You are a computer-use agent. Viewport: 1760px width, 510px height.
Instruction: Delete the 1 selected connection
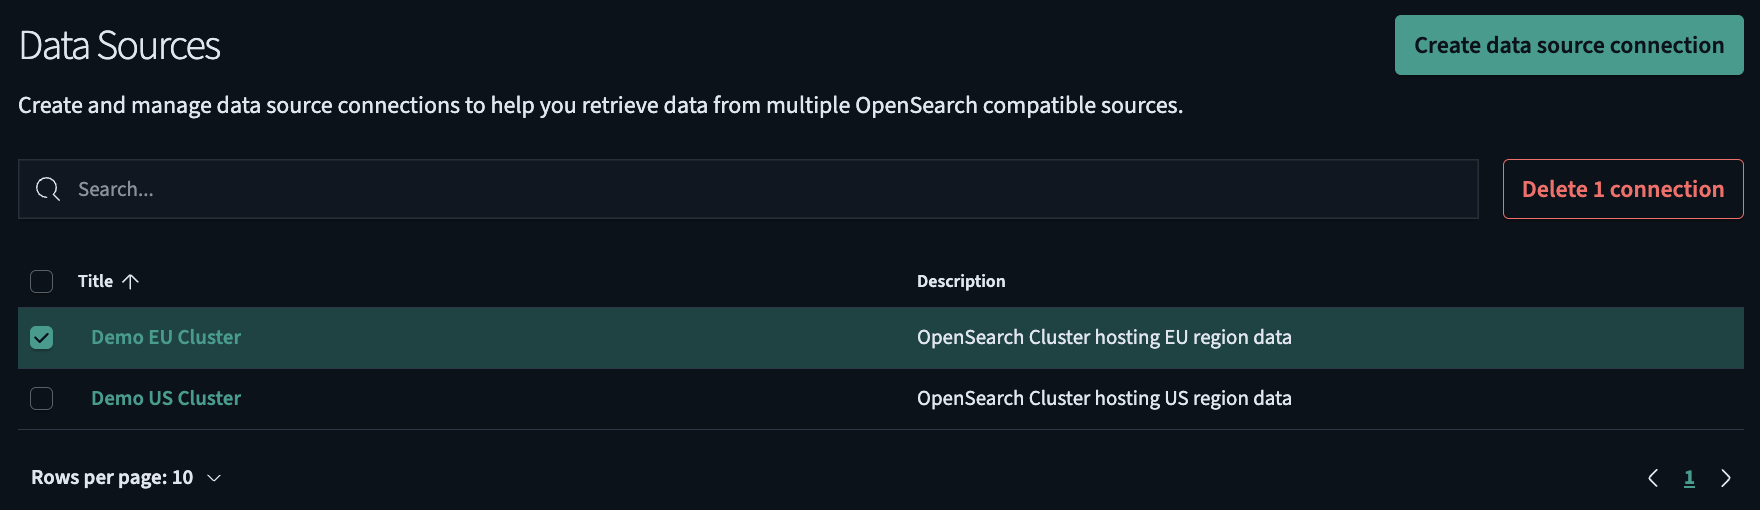click(1623, 189)
